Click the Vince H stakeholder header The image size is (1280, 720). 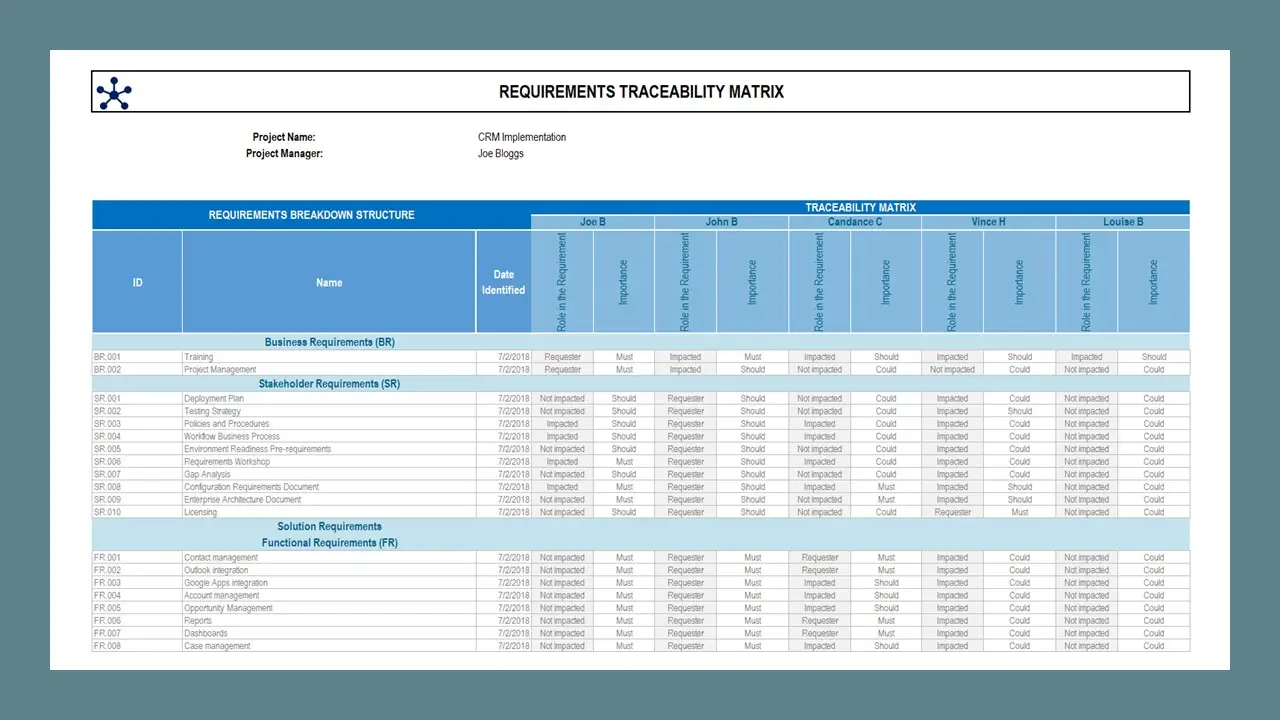[x=988, y=222]
